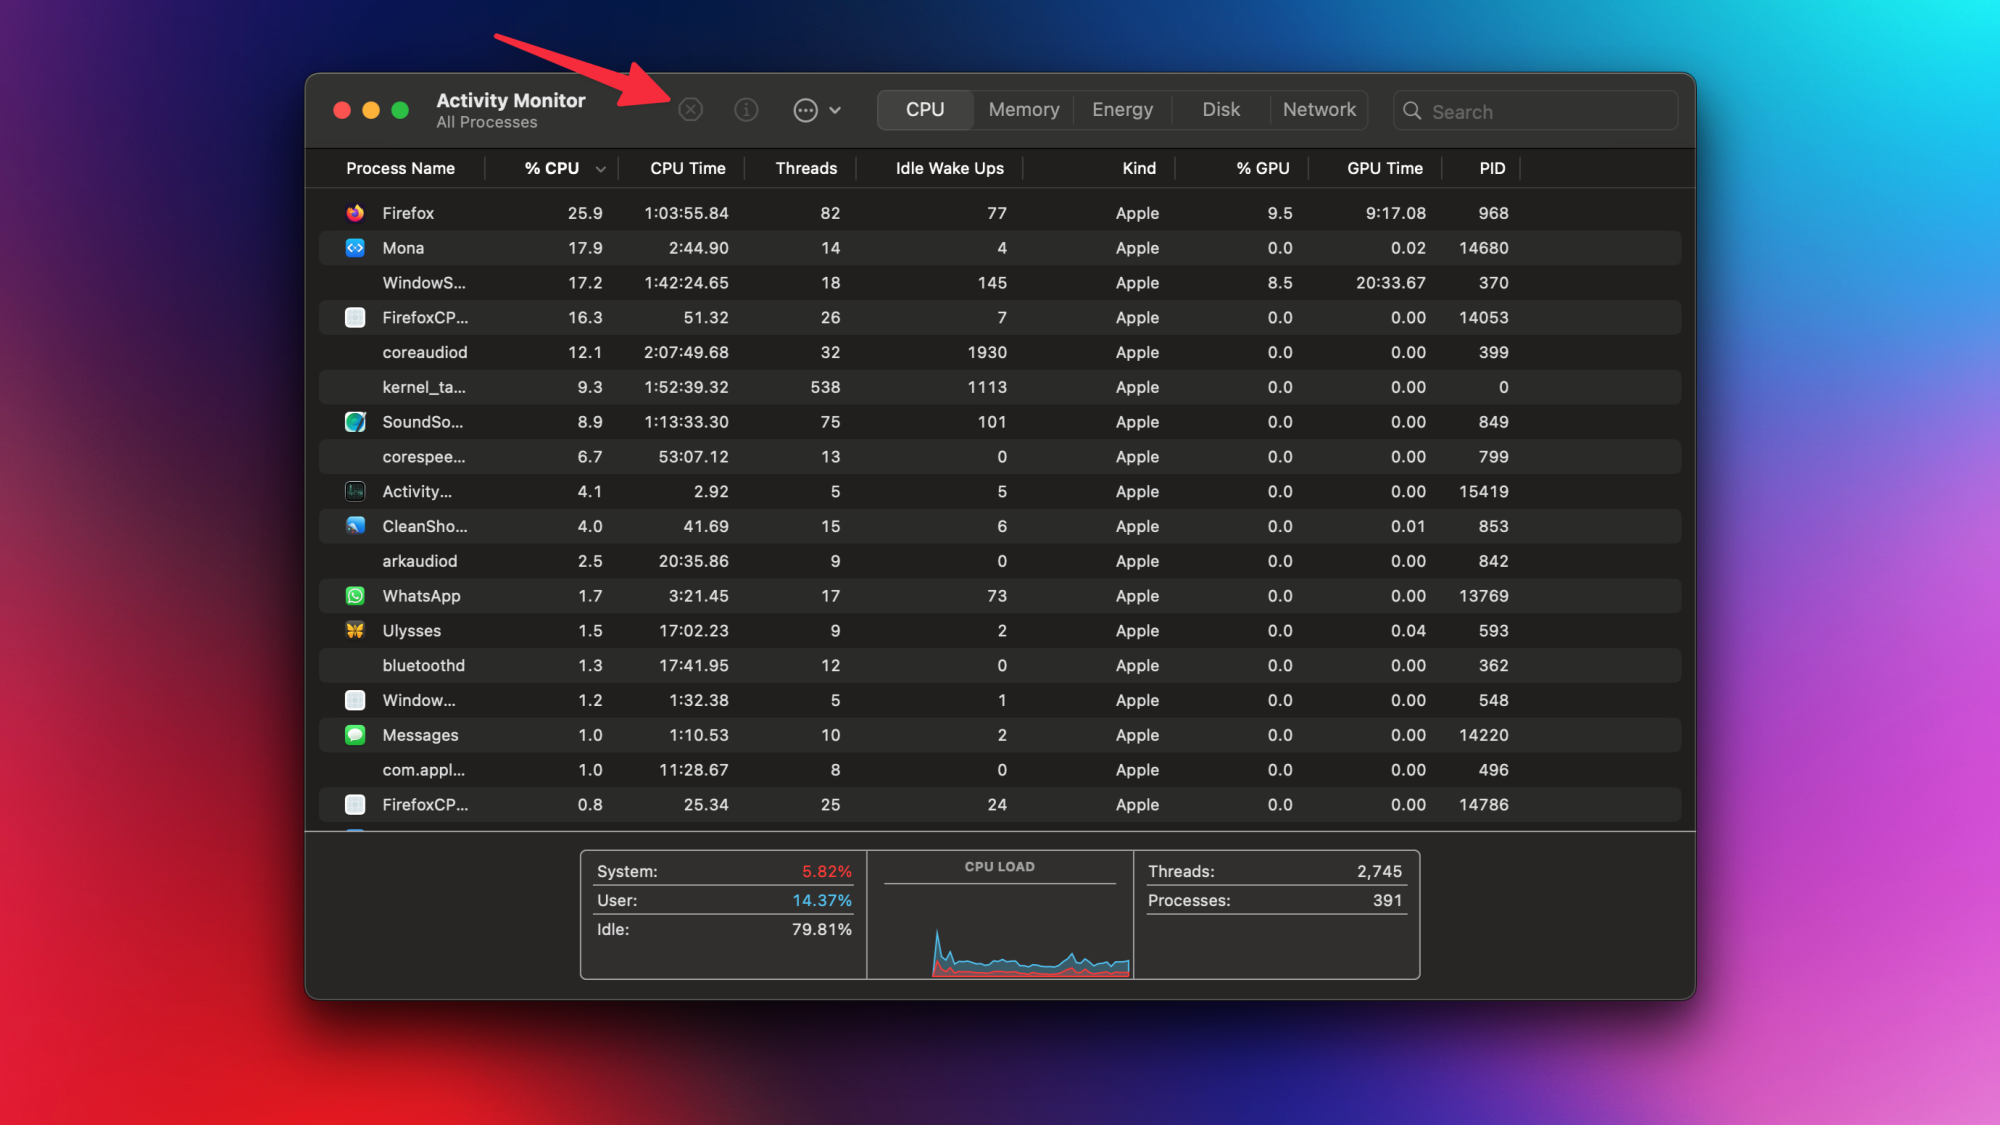Sort by % GPU column header
Viewport: 2000px width, 1125px height.
point(1262,168)
